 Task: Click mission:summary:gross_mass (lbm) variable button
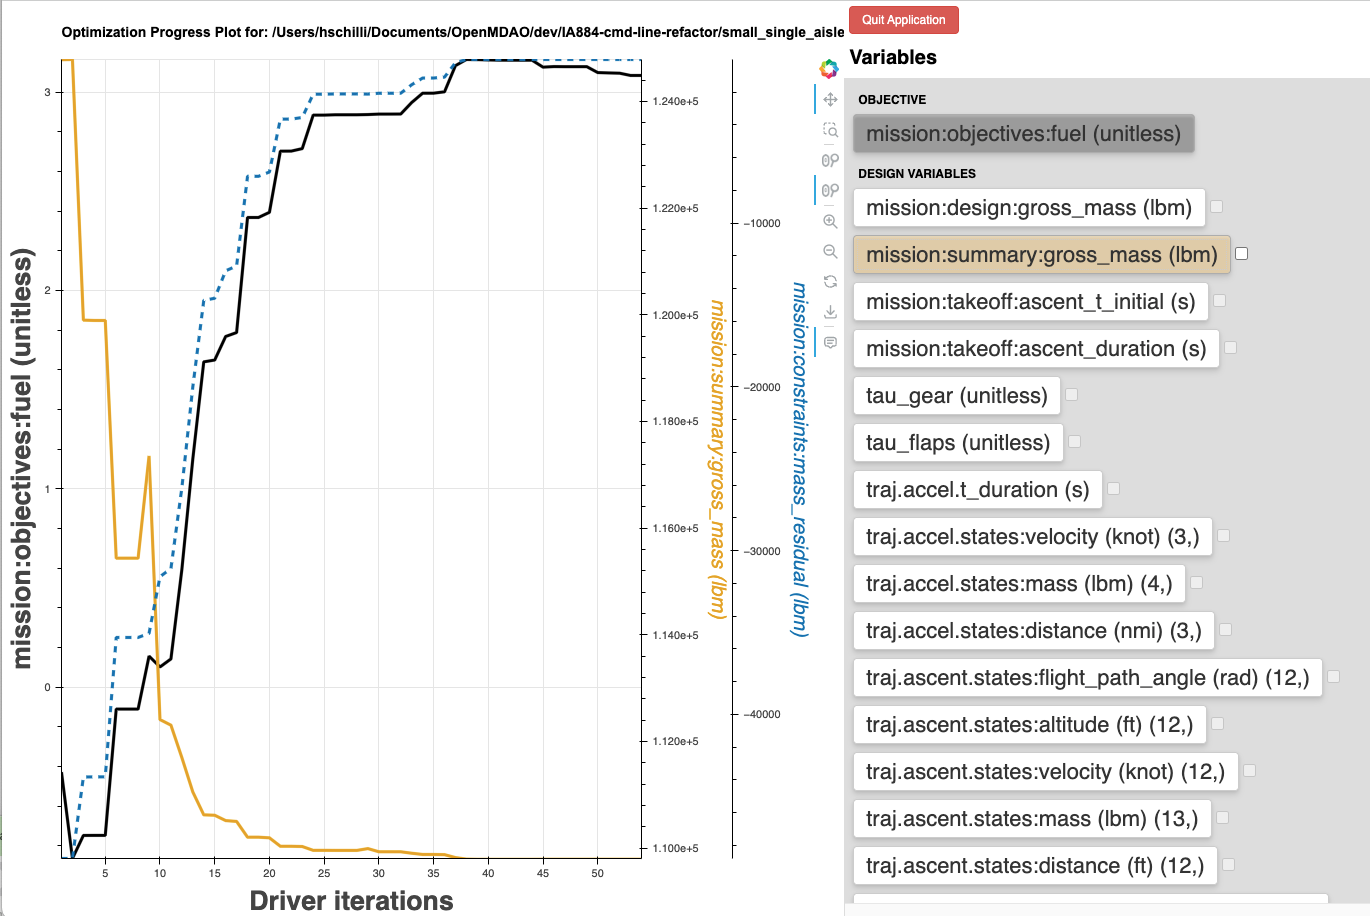pos(1042,255)
